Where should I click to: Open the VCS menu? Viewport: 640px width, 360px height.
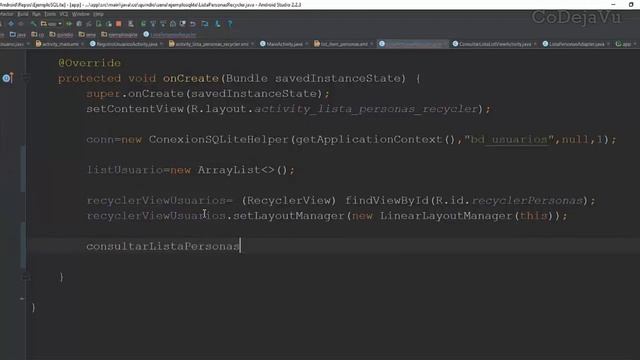pos(64,14)
